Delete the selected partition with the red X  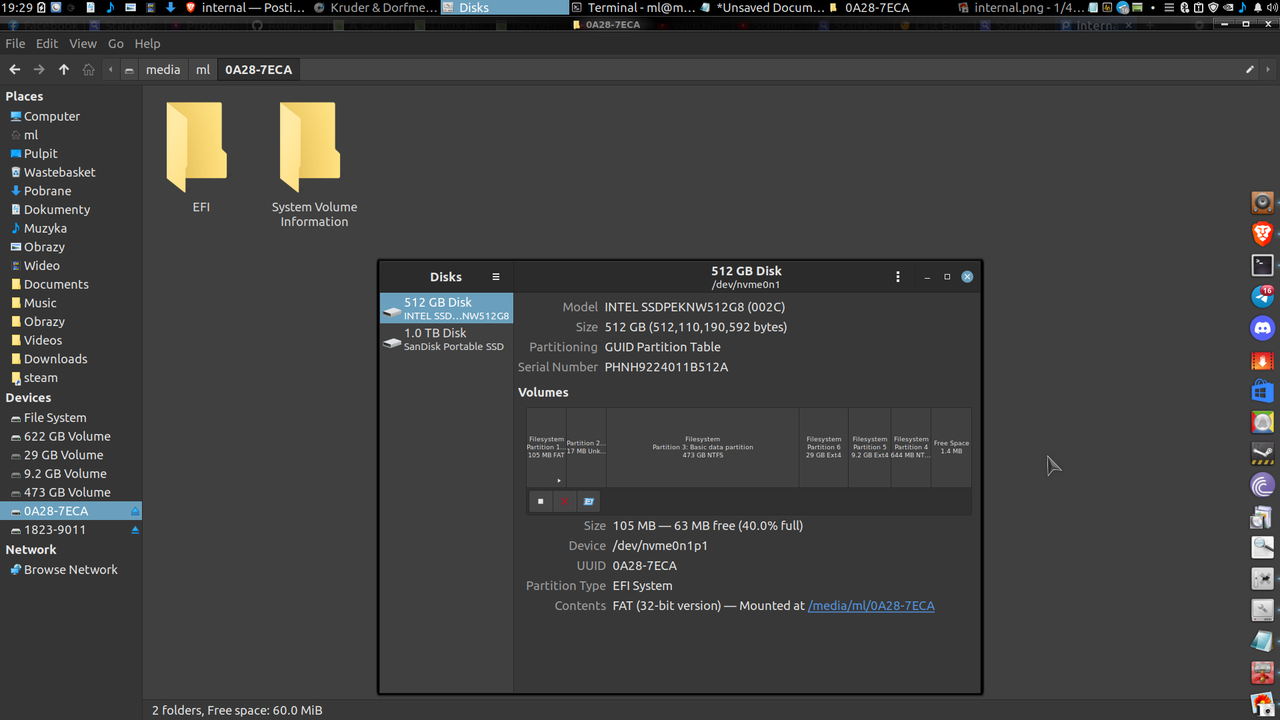coord(564,501)
